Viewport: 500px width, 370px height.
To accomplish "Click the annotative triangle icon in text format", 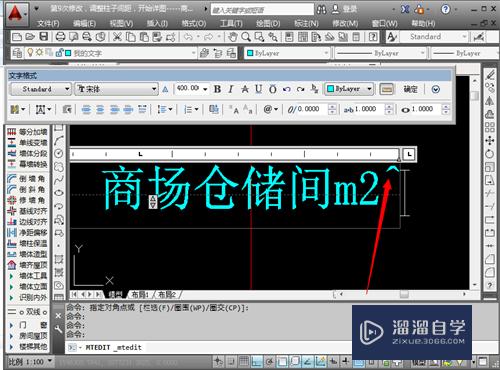I will [x=165, y=89].
